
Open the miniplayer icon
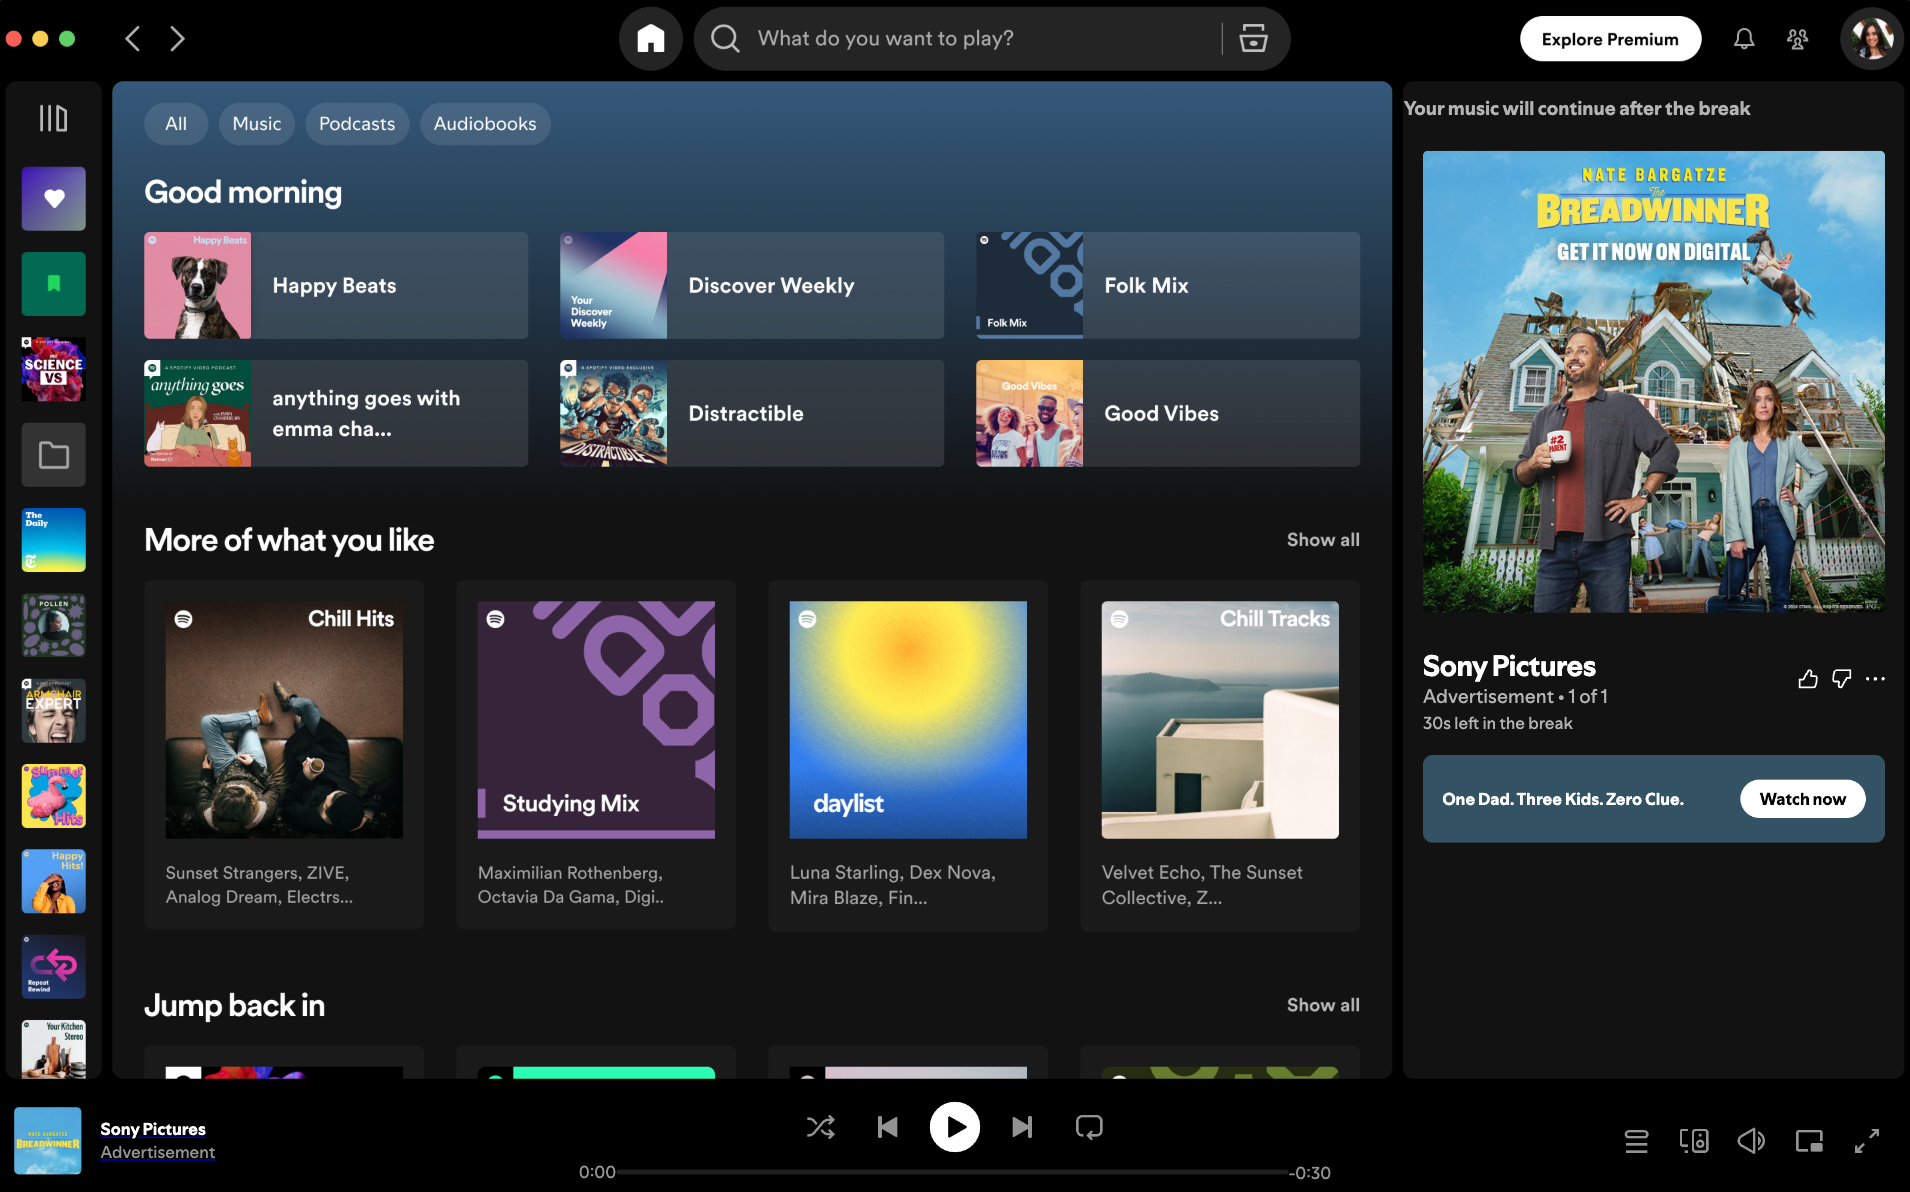coord(1809,1141)
